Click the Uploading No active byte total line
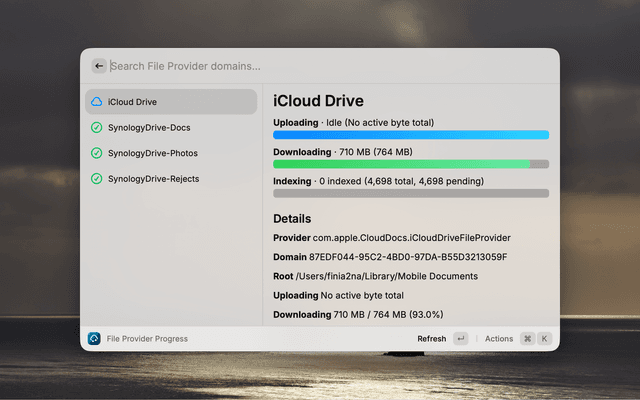Screen dimensions: 640x400 tap(338, 296)
